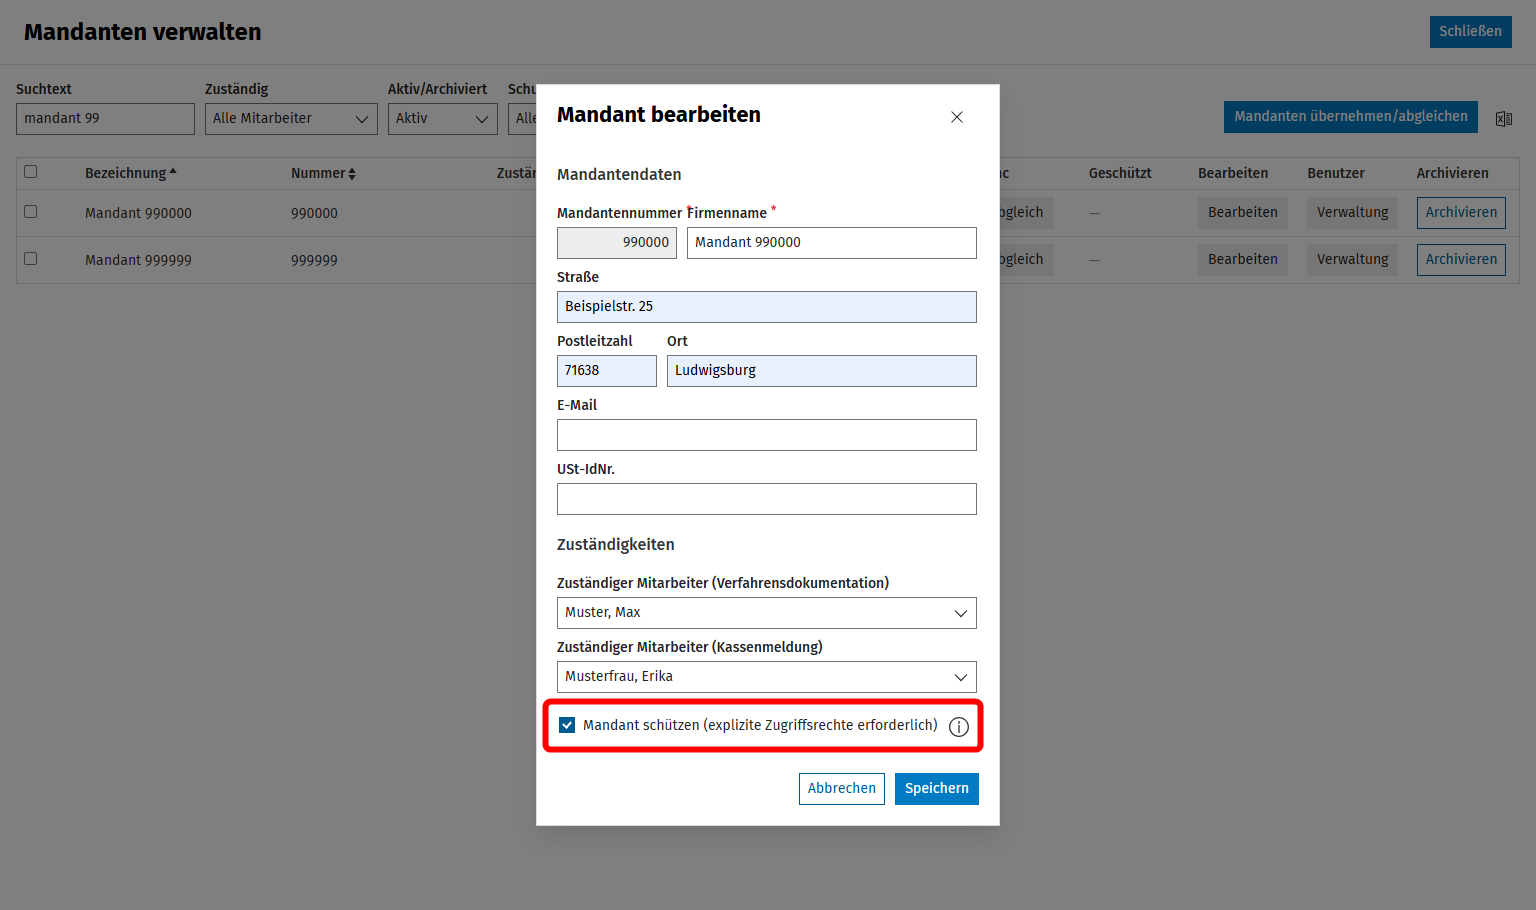
Task: Click the Abbrechen button
Action: pos(842,789)
